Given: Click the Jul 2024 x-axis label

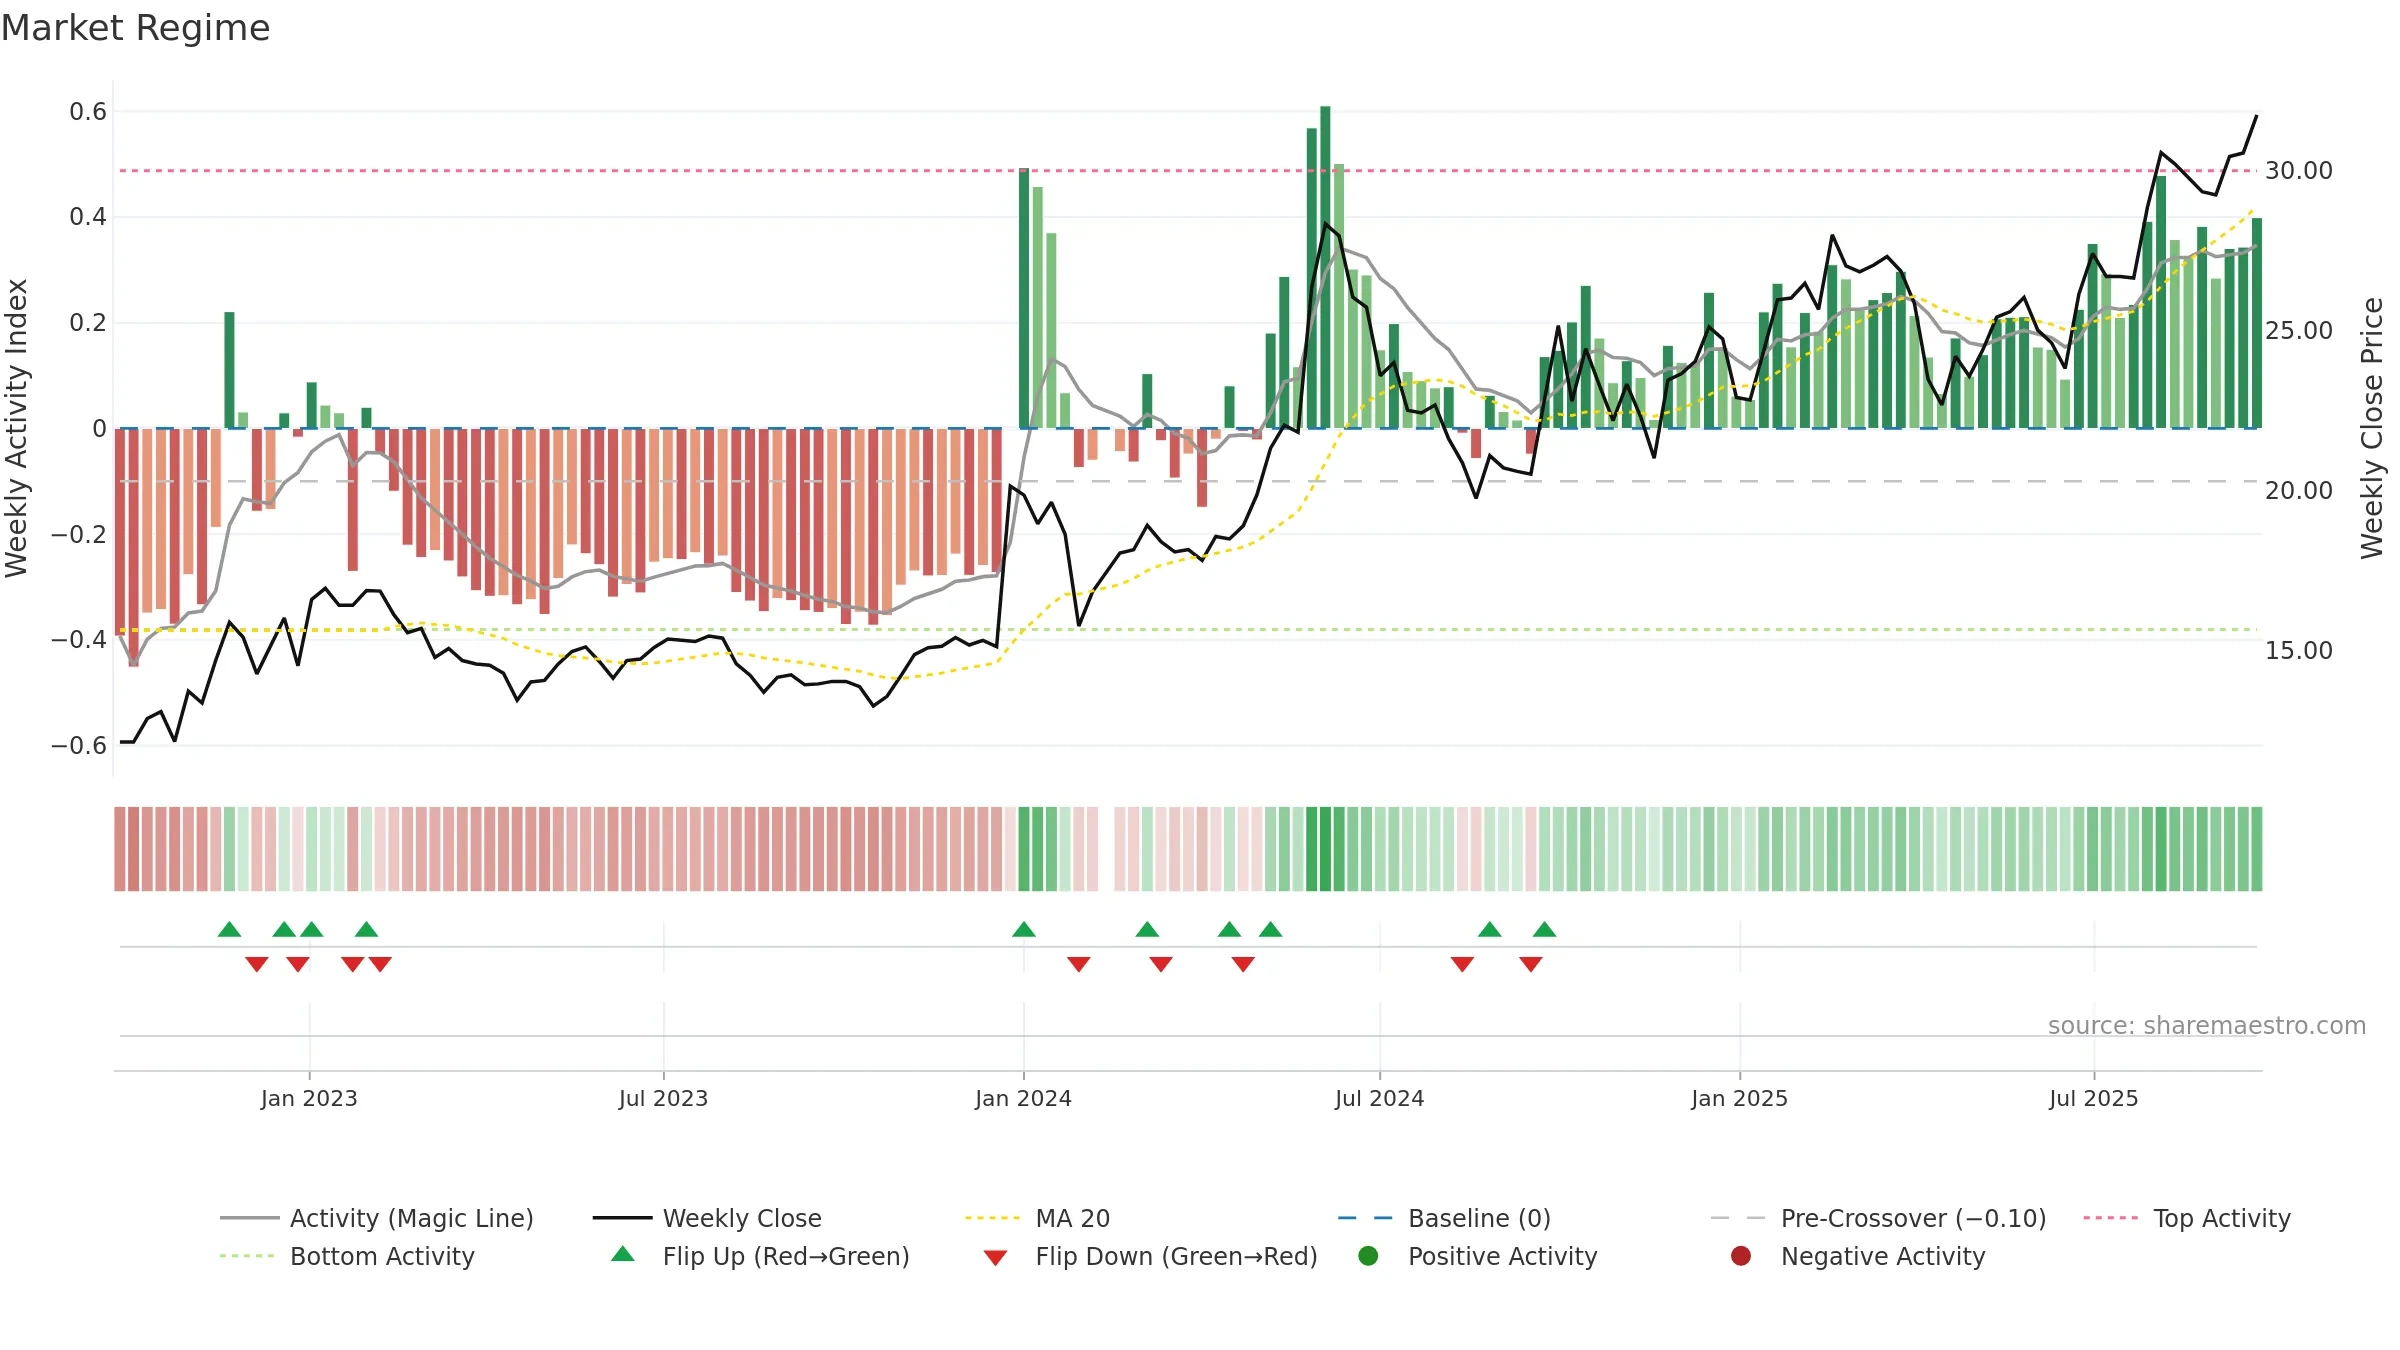Looking at the screenshot, I should click(1380, 1098).
